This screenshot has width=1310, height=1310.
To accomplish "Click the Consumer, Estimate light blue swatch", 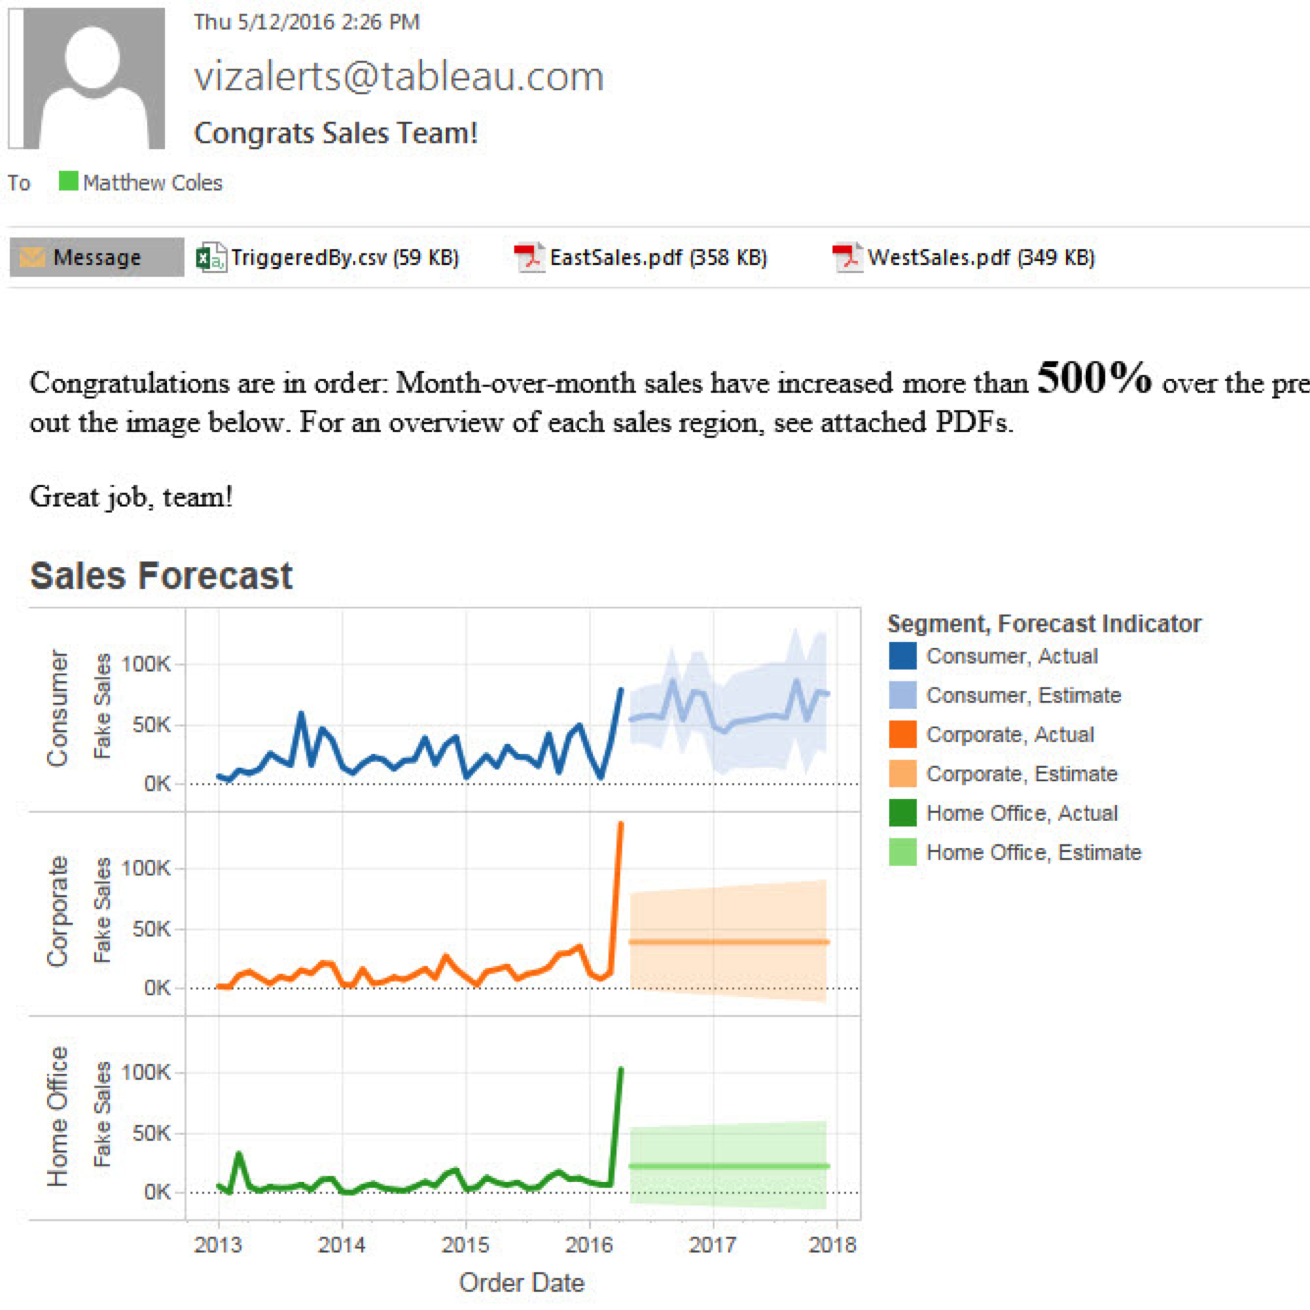I will 902,695.
